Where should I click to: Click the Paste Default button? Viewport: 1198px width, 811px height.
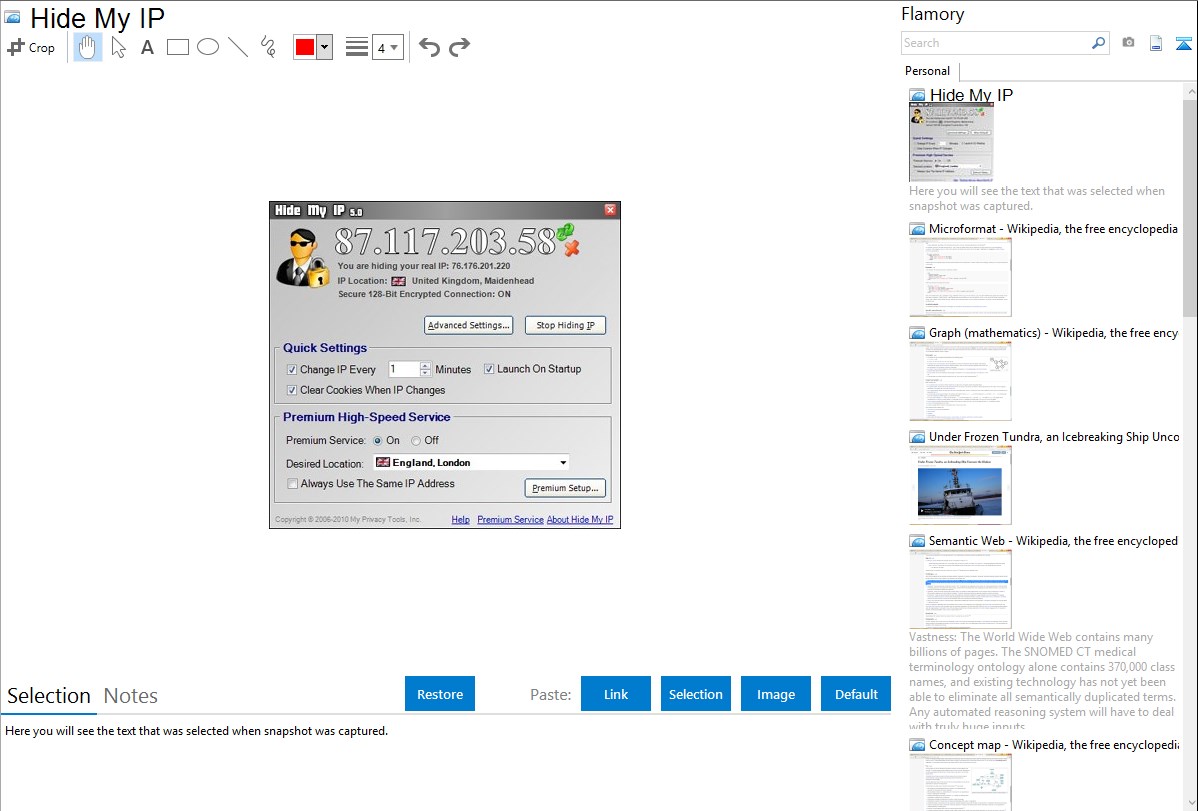pyautogui.click(x=856, y=694)
